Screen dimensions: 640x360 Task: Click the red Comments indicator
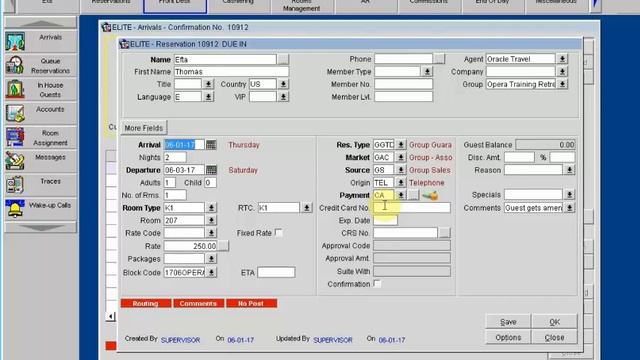(x=198, y=303)
